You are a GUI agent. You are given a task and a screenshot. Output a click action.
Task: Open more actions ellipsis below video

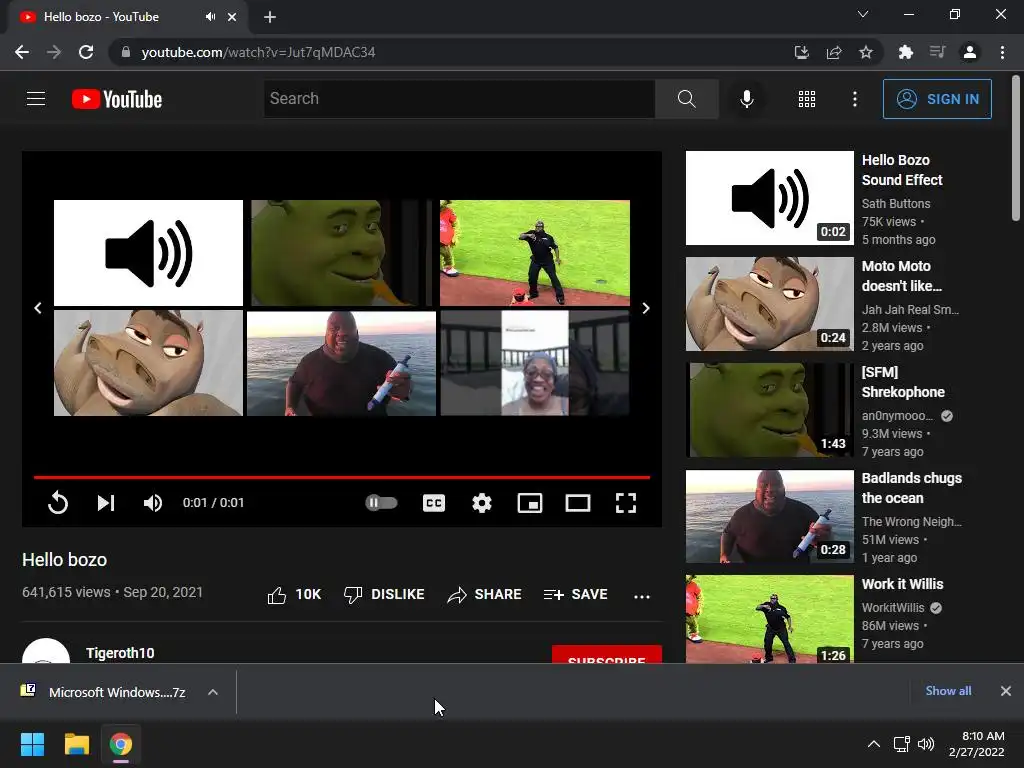(642, 596)
